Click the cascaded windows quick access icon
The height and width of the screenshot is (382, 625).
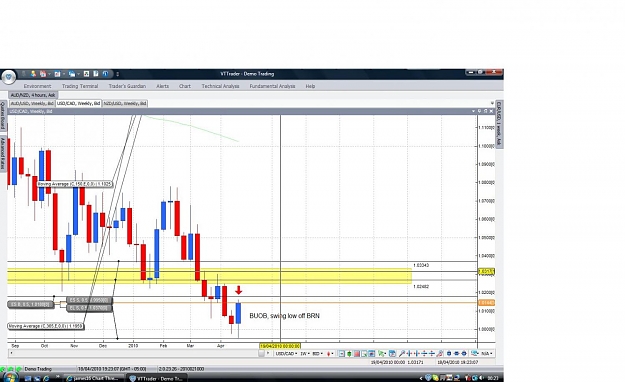pos(72,74)
